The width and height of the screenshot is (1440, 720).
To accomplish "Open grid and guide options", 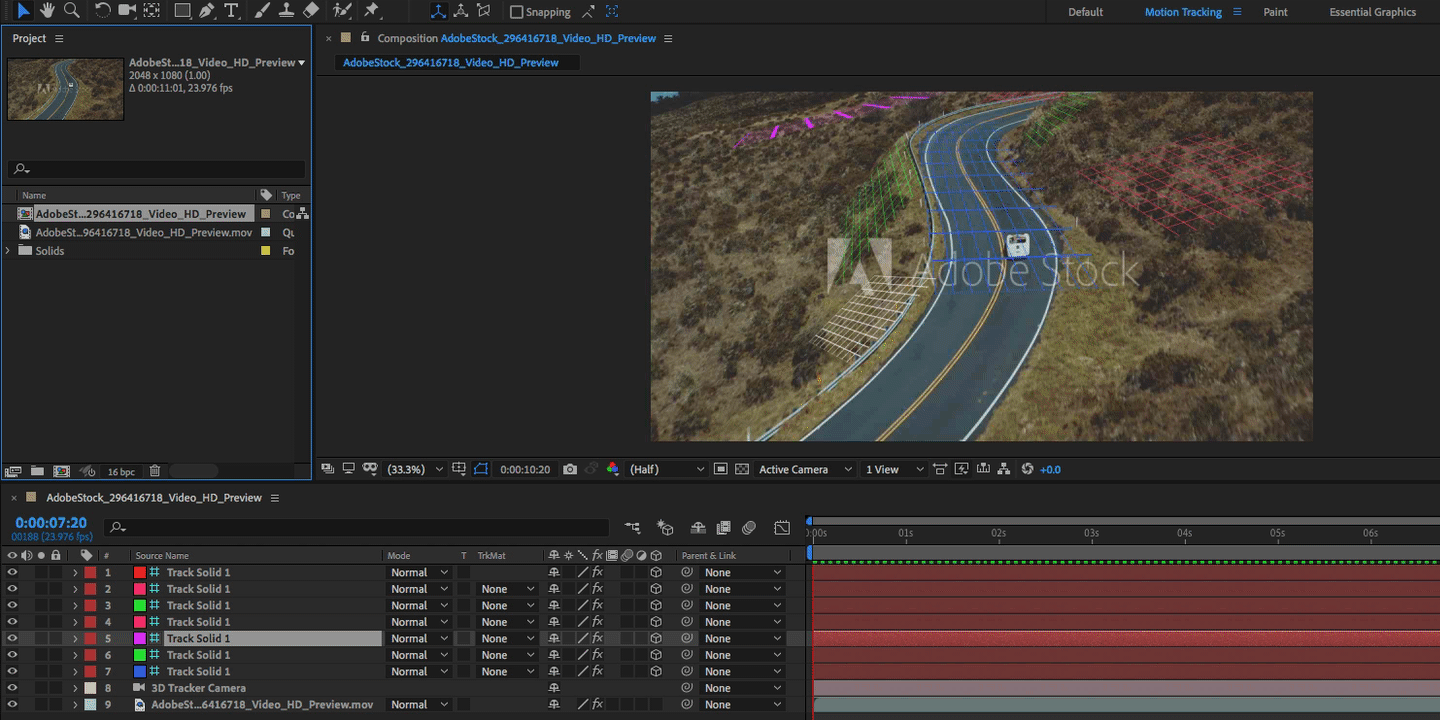I will pyautogui.click(x=459, y=469).
